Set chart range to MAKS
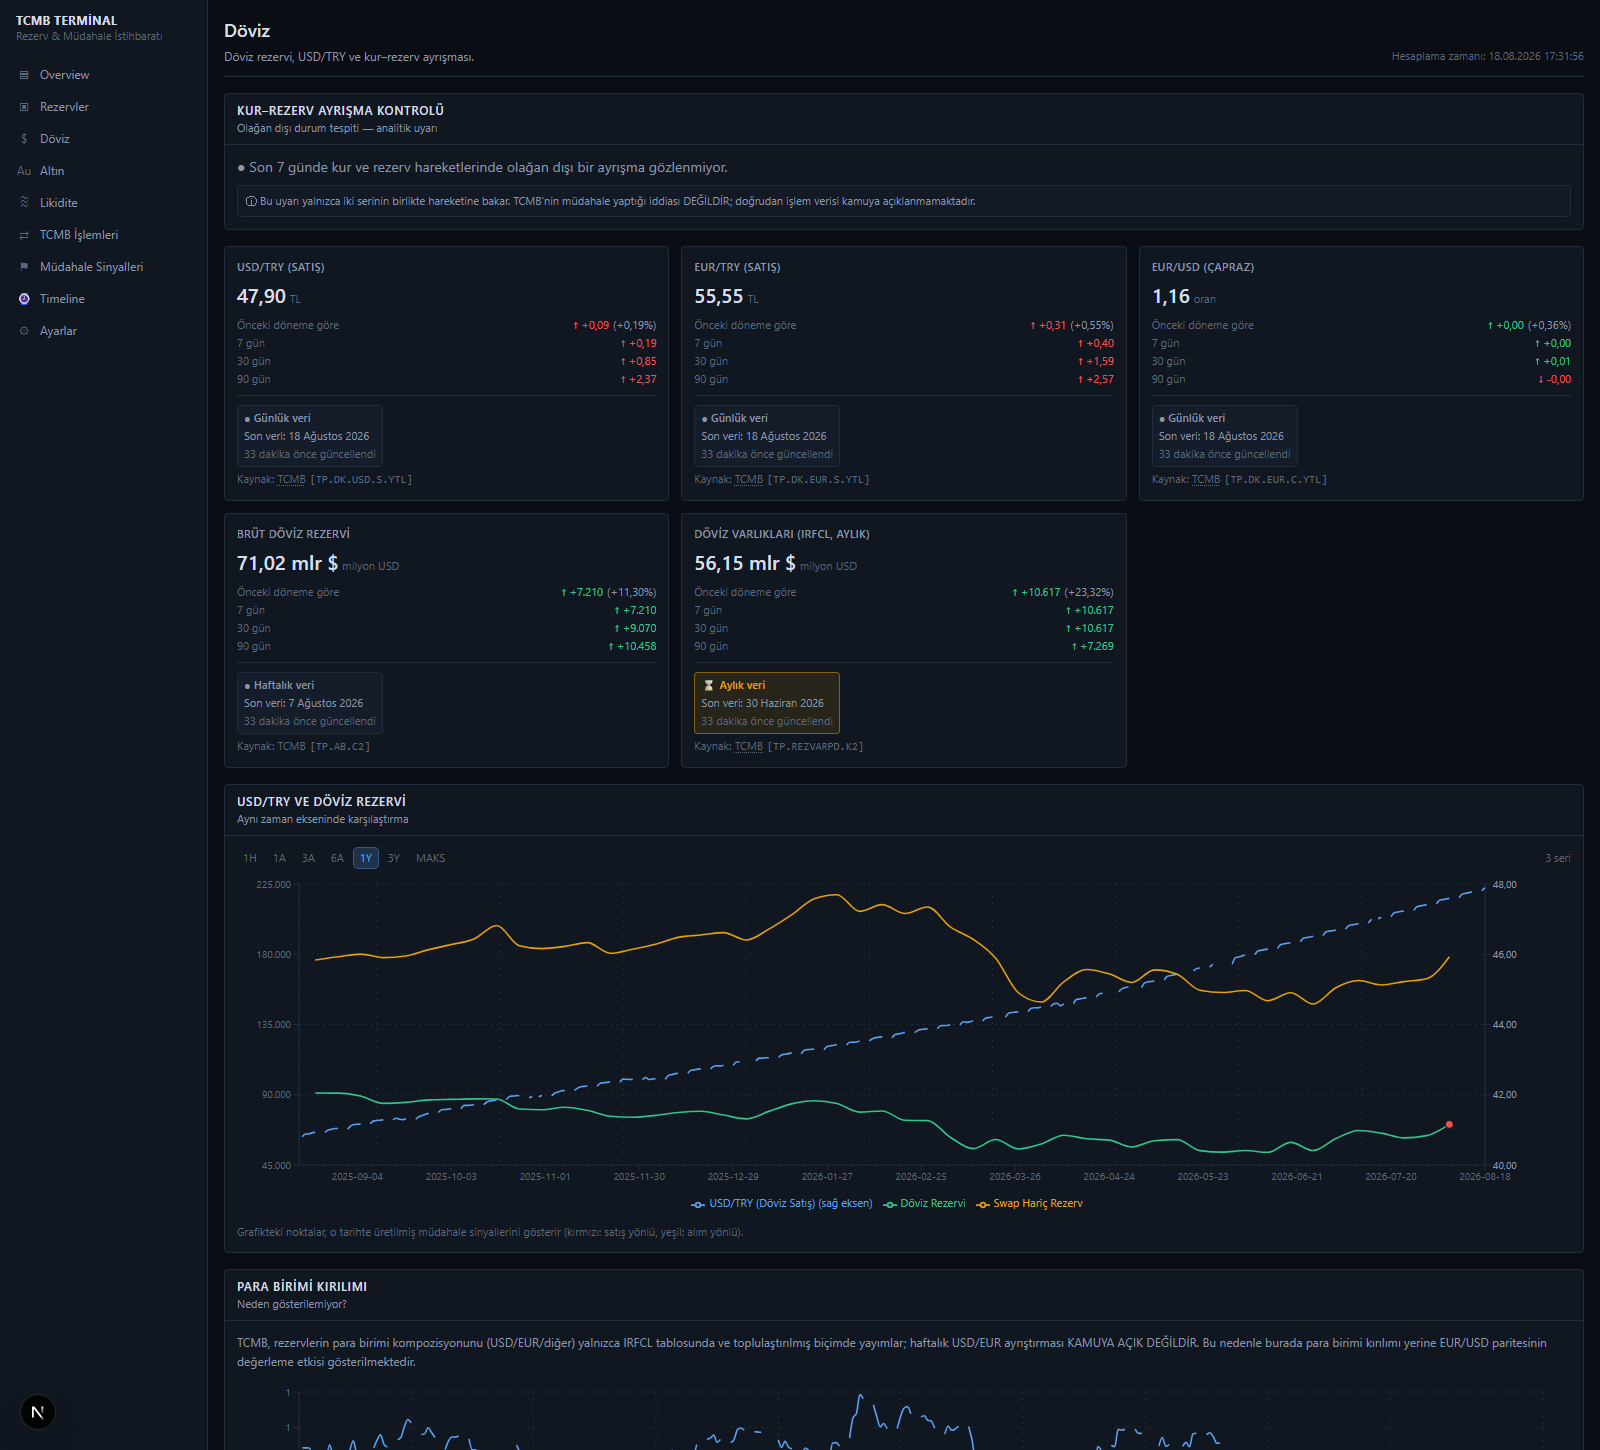The width and height of the screenshot is (1600, 1450). pyautogui.click(x=431, y=858)
